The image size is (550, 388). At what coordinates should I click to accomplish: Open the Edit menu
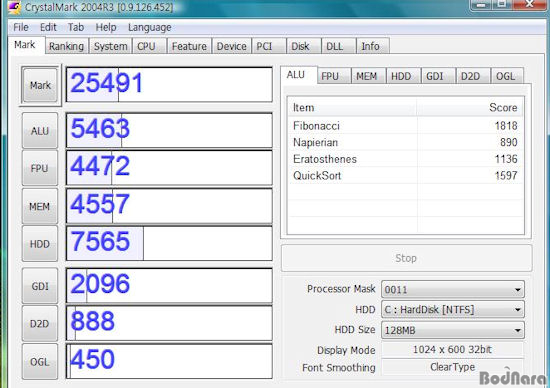pos(48,27)
